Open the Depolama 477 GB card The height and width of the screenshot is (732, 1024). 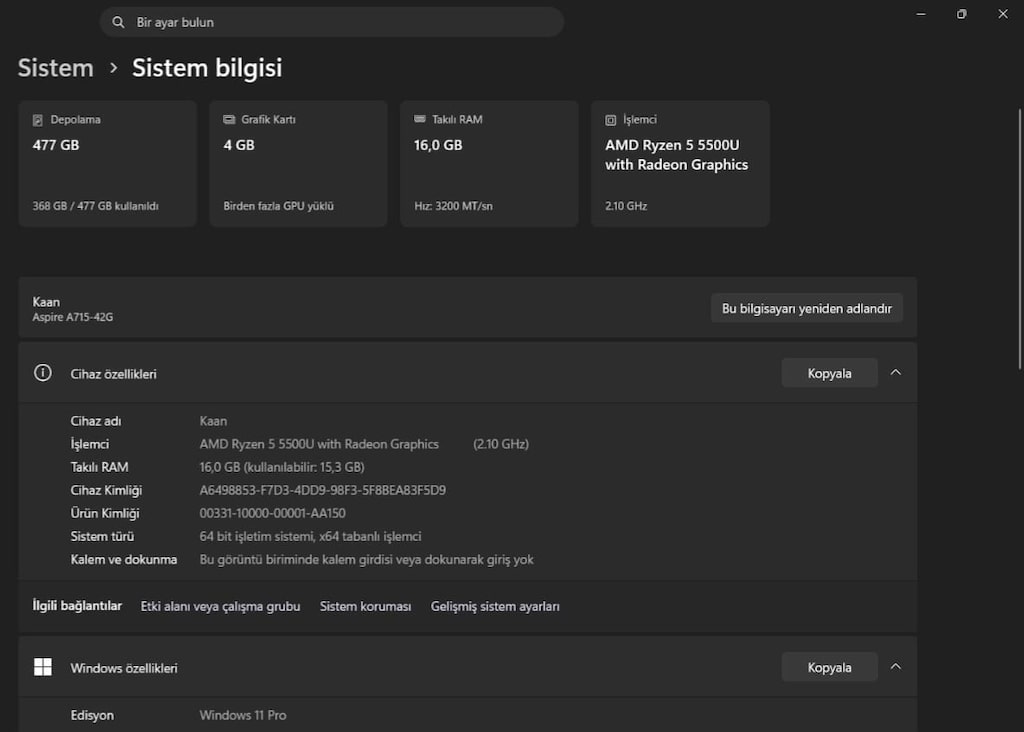[x=108, y=163]
